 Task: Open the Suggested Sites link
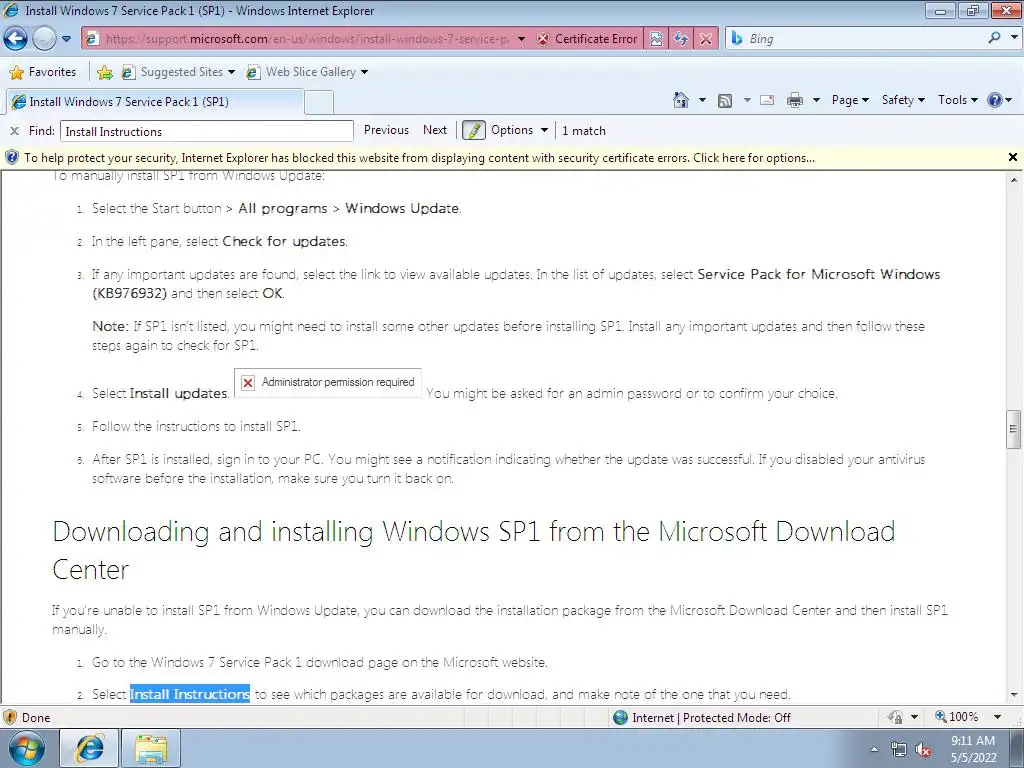pyautogui.click(x=178, y=72)
